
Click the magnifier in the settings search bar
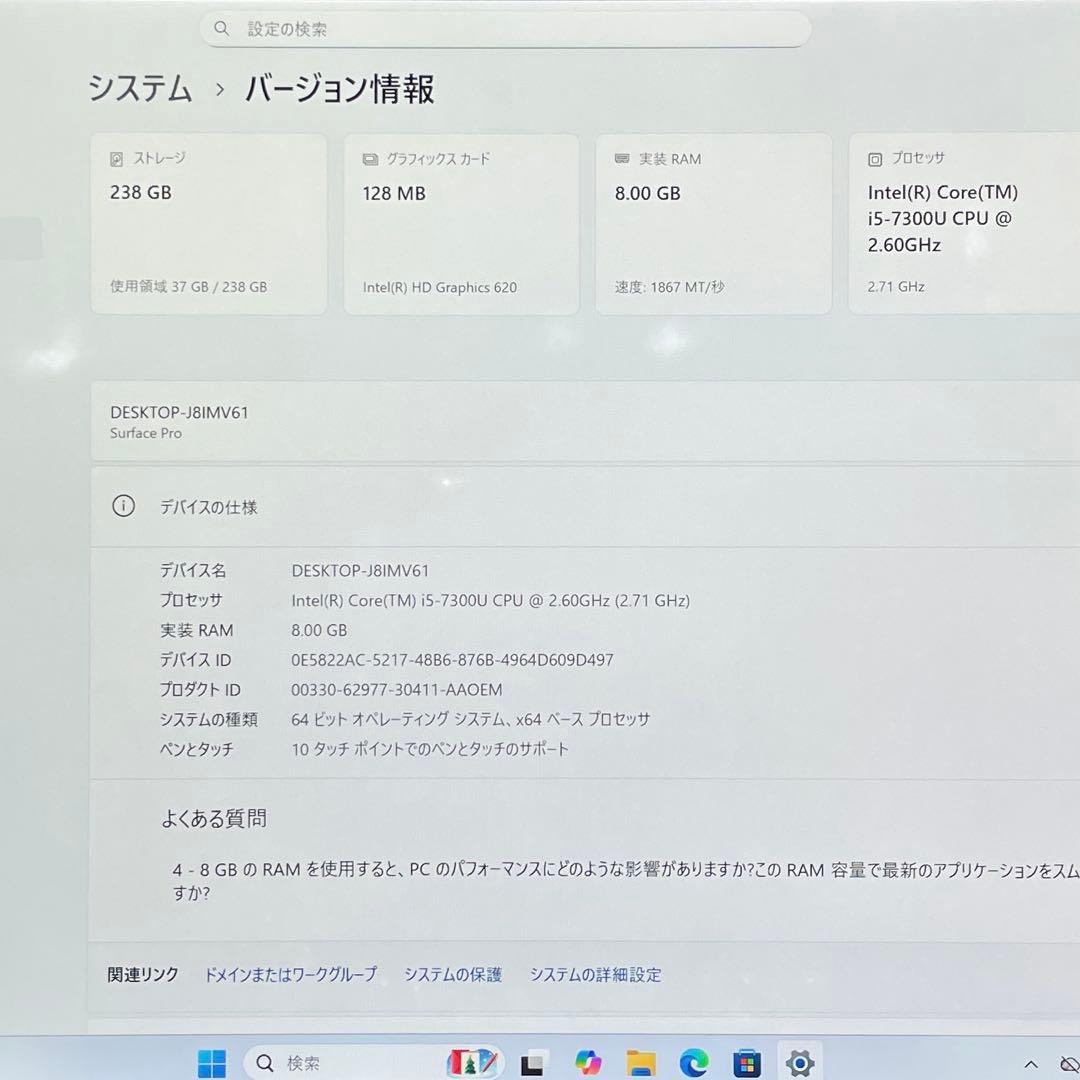222,28
